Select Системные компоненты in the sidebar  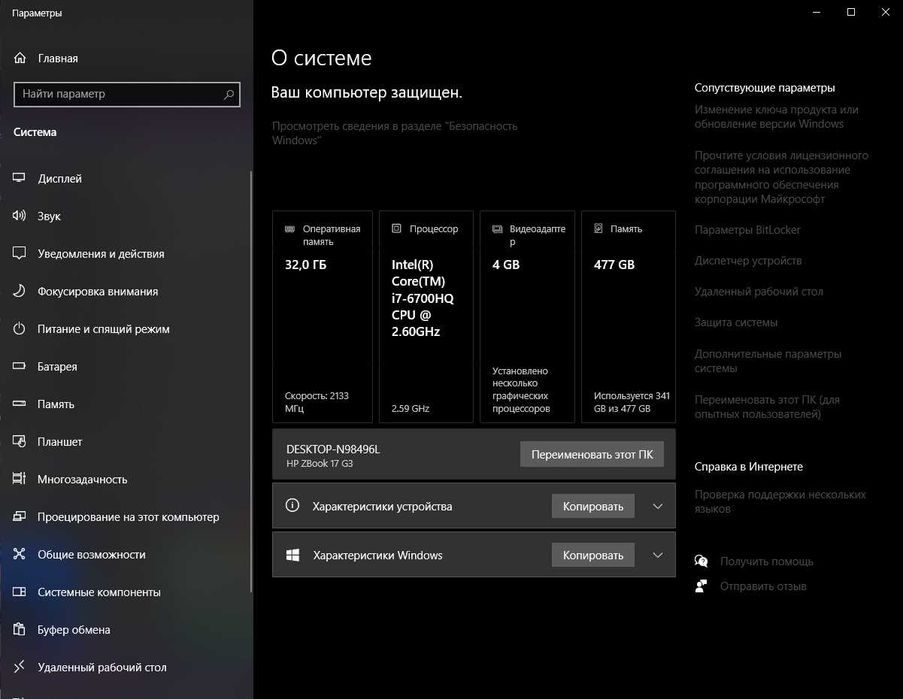point(98,592)
